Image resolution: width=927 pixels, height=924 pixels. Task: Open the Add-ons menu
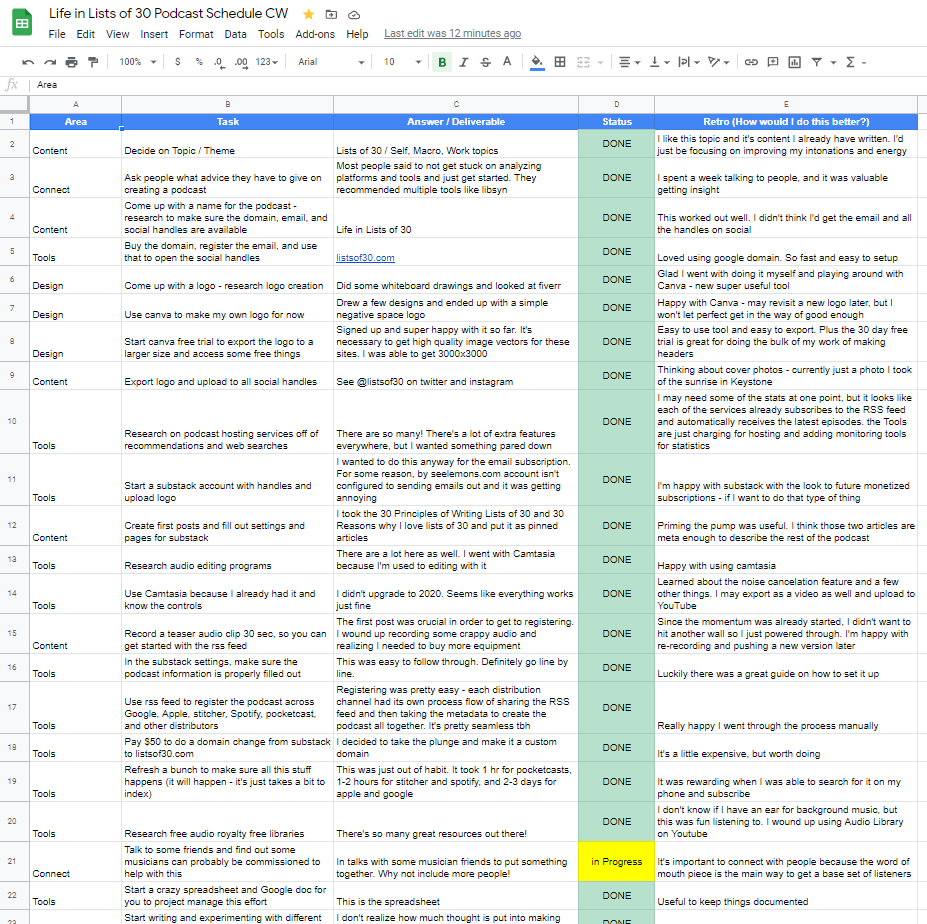click(x=315, y=34)
